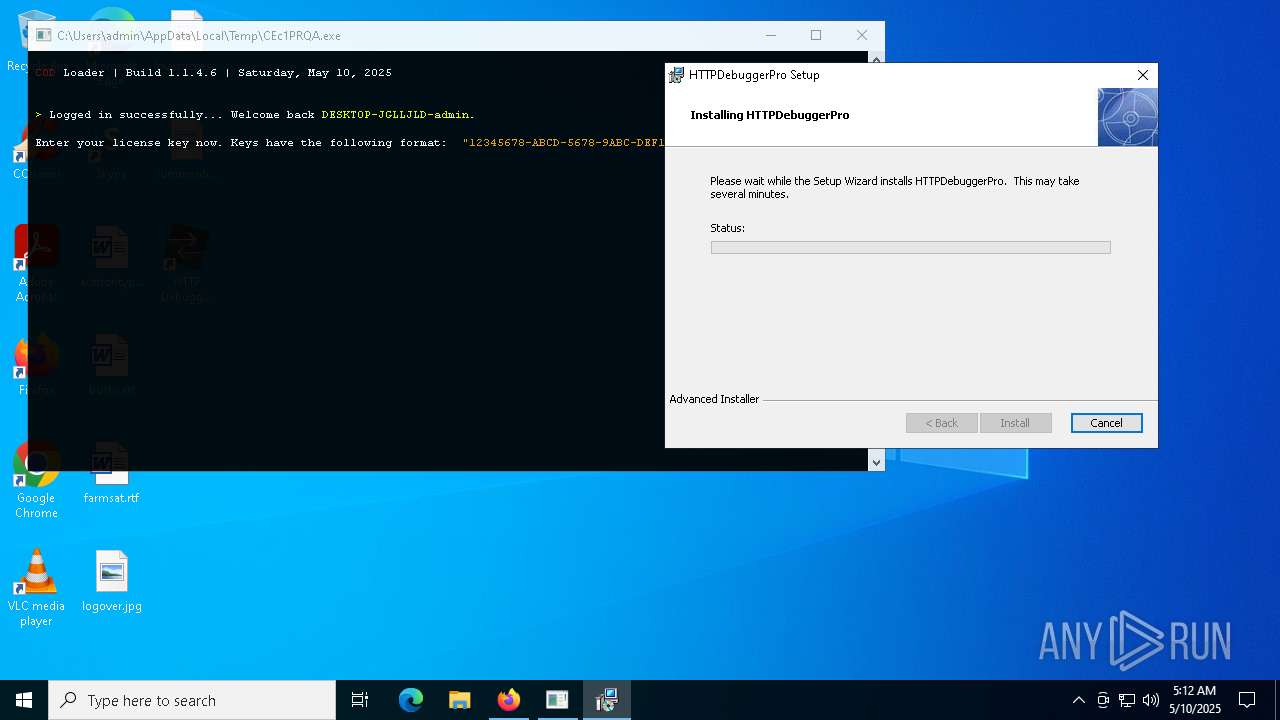Image resolution: width=1280 pixels, height=720 pixels.
Task: Click the HTTPDebuggerPro Setup title bar icon
Action: (677, 75)
